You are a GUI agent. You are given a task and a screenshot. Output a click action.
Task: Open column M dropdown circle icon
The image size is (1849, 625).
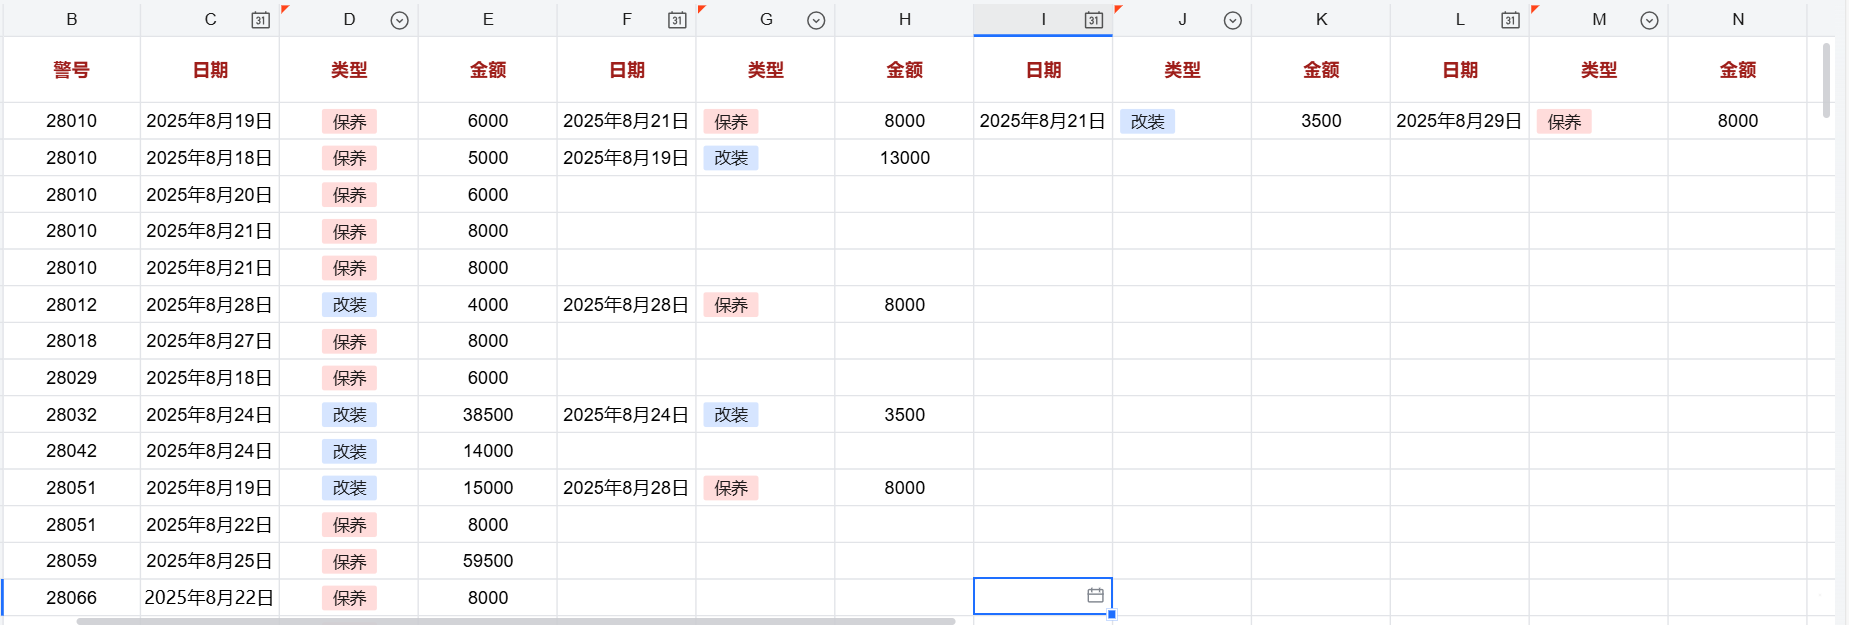pos(1649,20)
